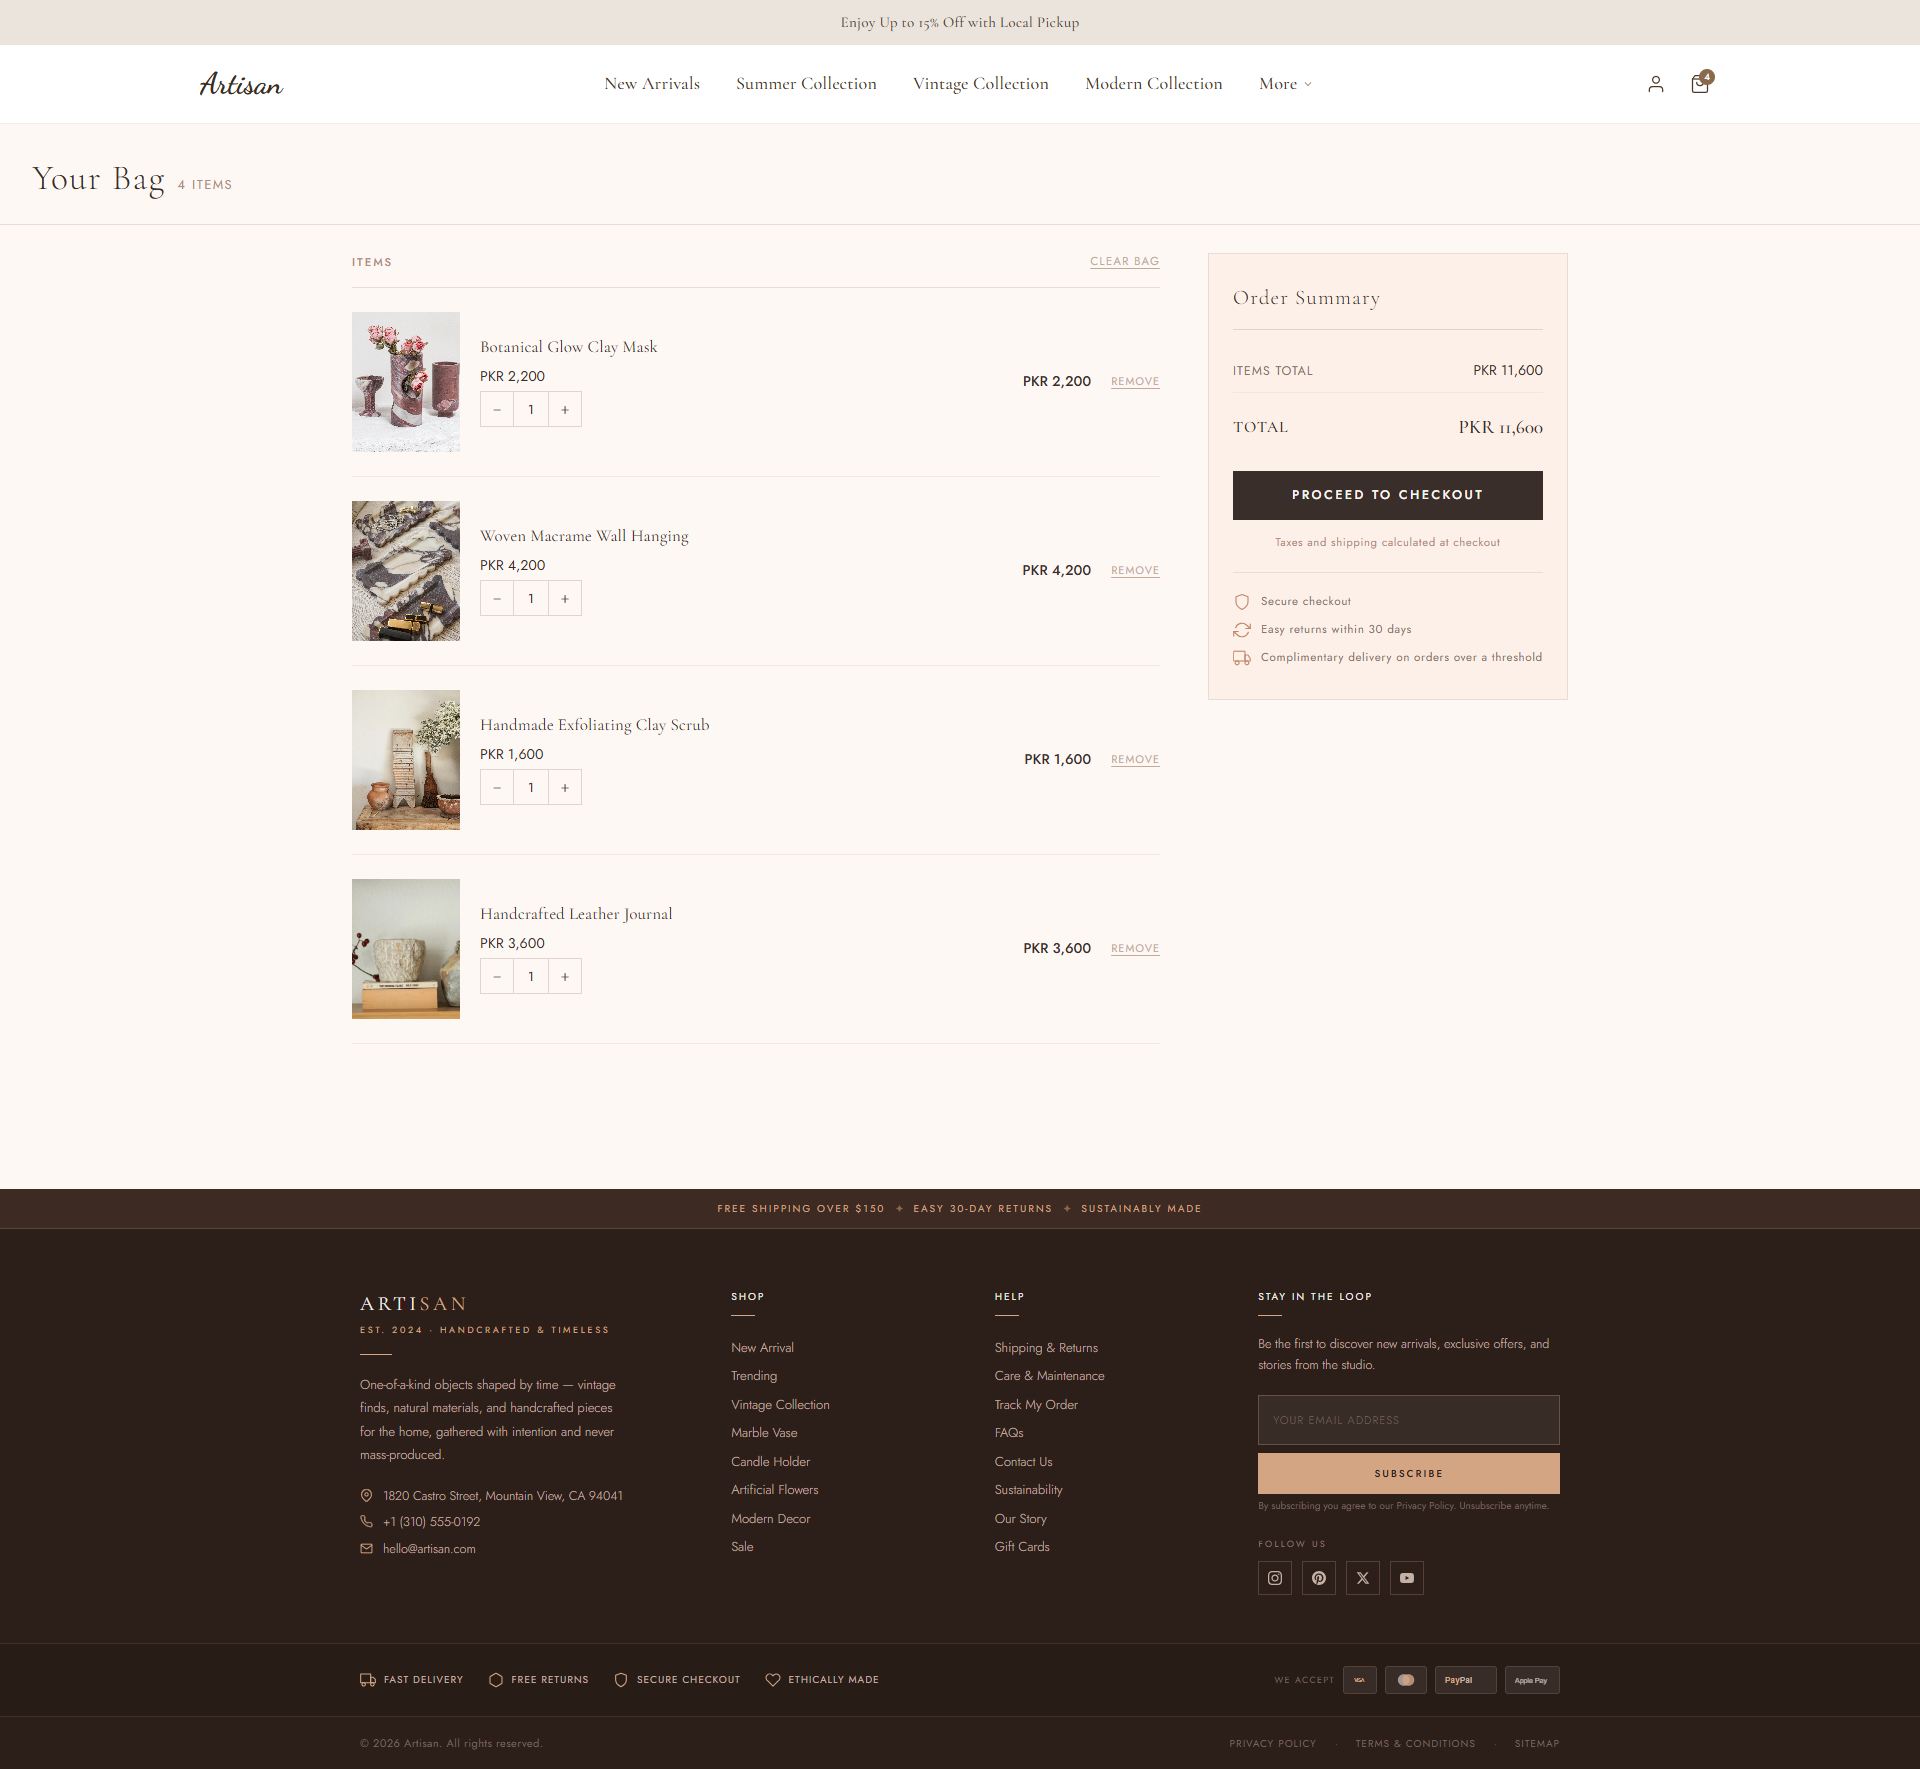This screenshot has height=1769, width=1920.
Task: Click the Ethically Made heart icon
Action: click(x=773, y=1680)
